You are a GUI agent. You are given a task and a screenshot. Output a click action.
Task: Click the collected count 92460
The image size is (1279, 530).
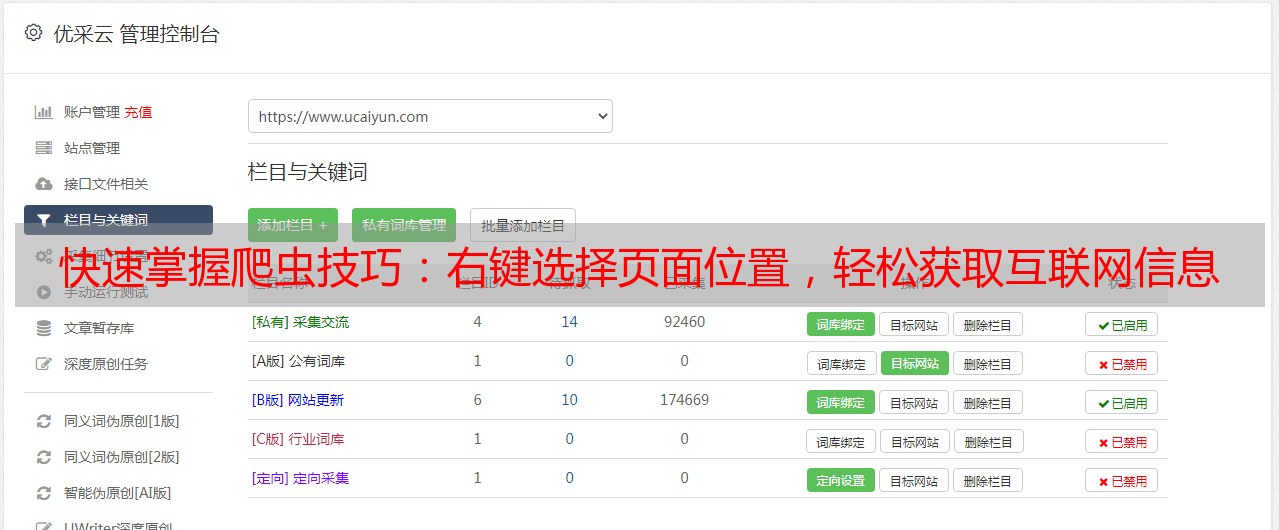pyautogui.click(x=684, y=322)
